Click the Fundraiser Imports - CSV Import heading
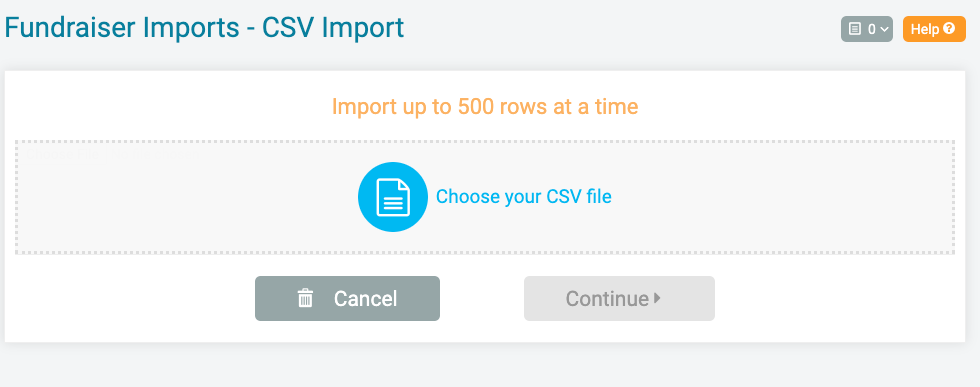This screenshot has height=387, width=980. pos(204,28)
